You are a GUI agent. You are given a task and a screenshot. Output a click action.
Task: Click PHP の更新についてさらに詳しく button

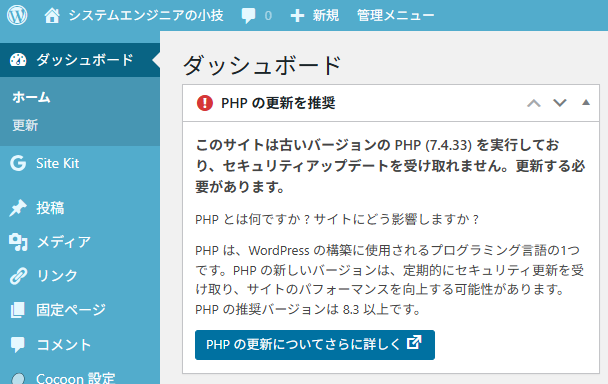tap(315, 345)
